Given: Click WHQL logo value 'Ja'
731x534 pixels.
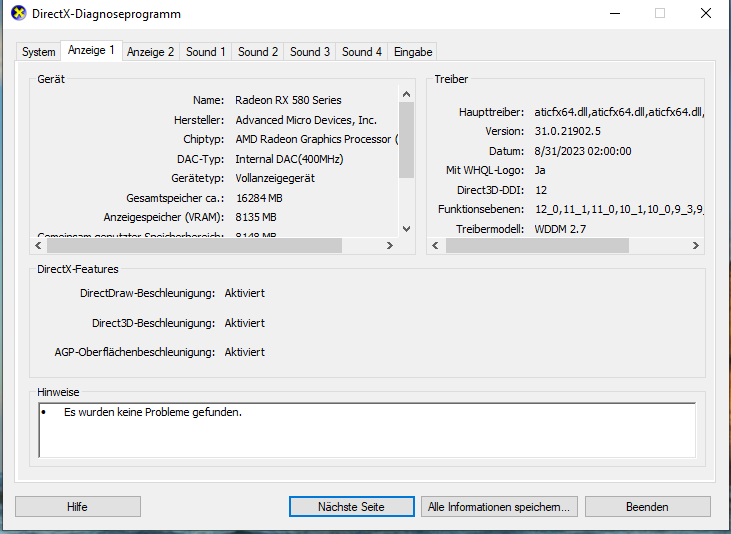Looking at the screenshot, I should 540,171.
